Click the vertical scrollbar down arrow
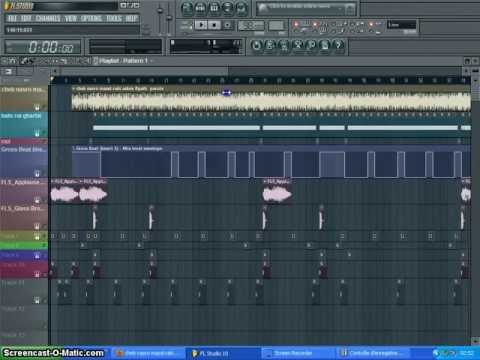Viewport: 480px width, 360px height. click(x=475, y=341)
